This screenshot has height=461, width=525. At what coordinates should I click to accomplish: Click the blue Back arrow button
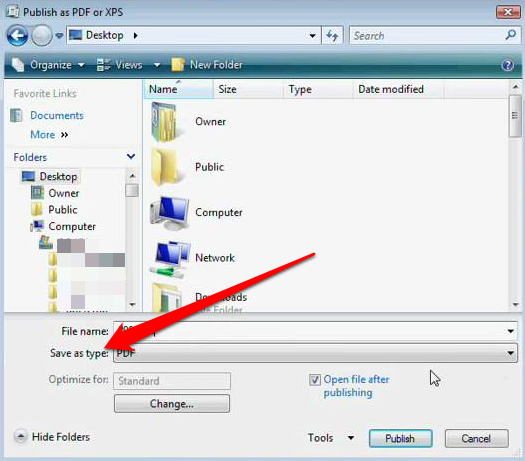(x=17, y=35)
